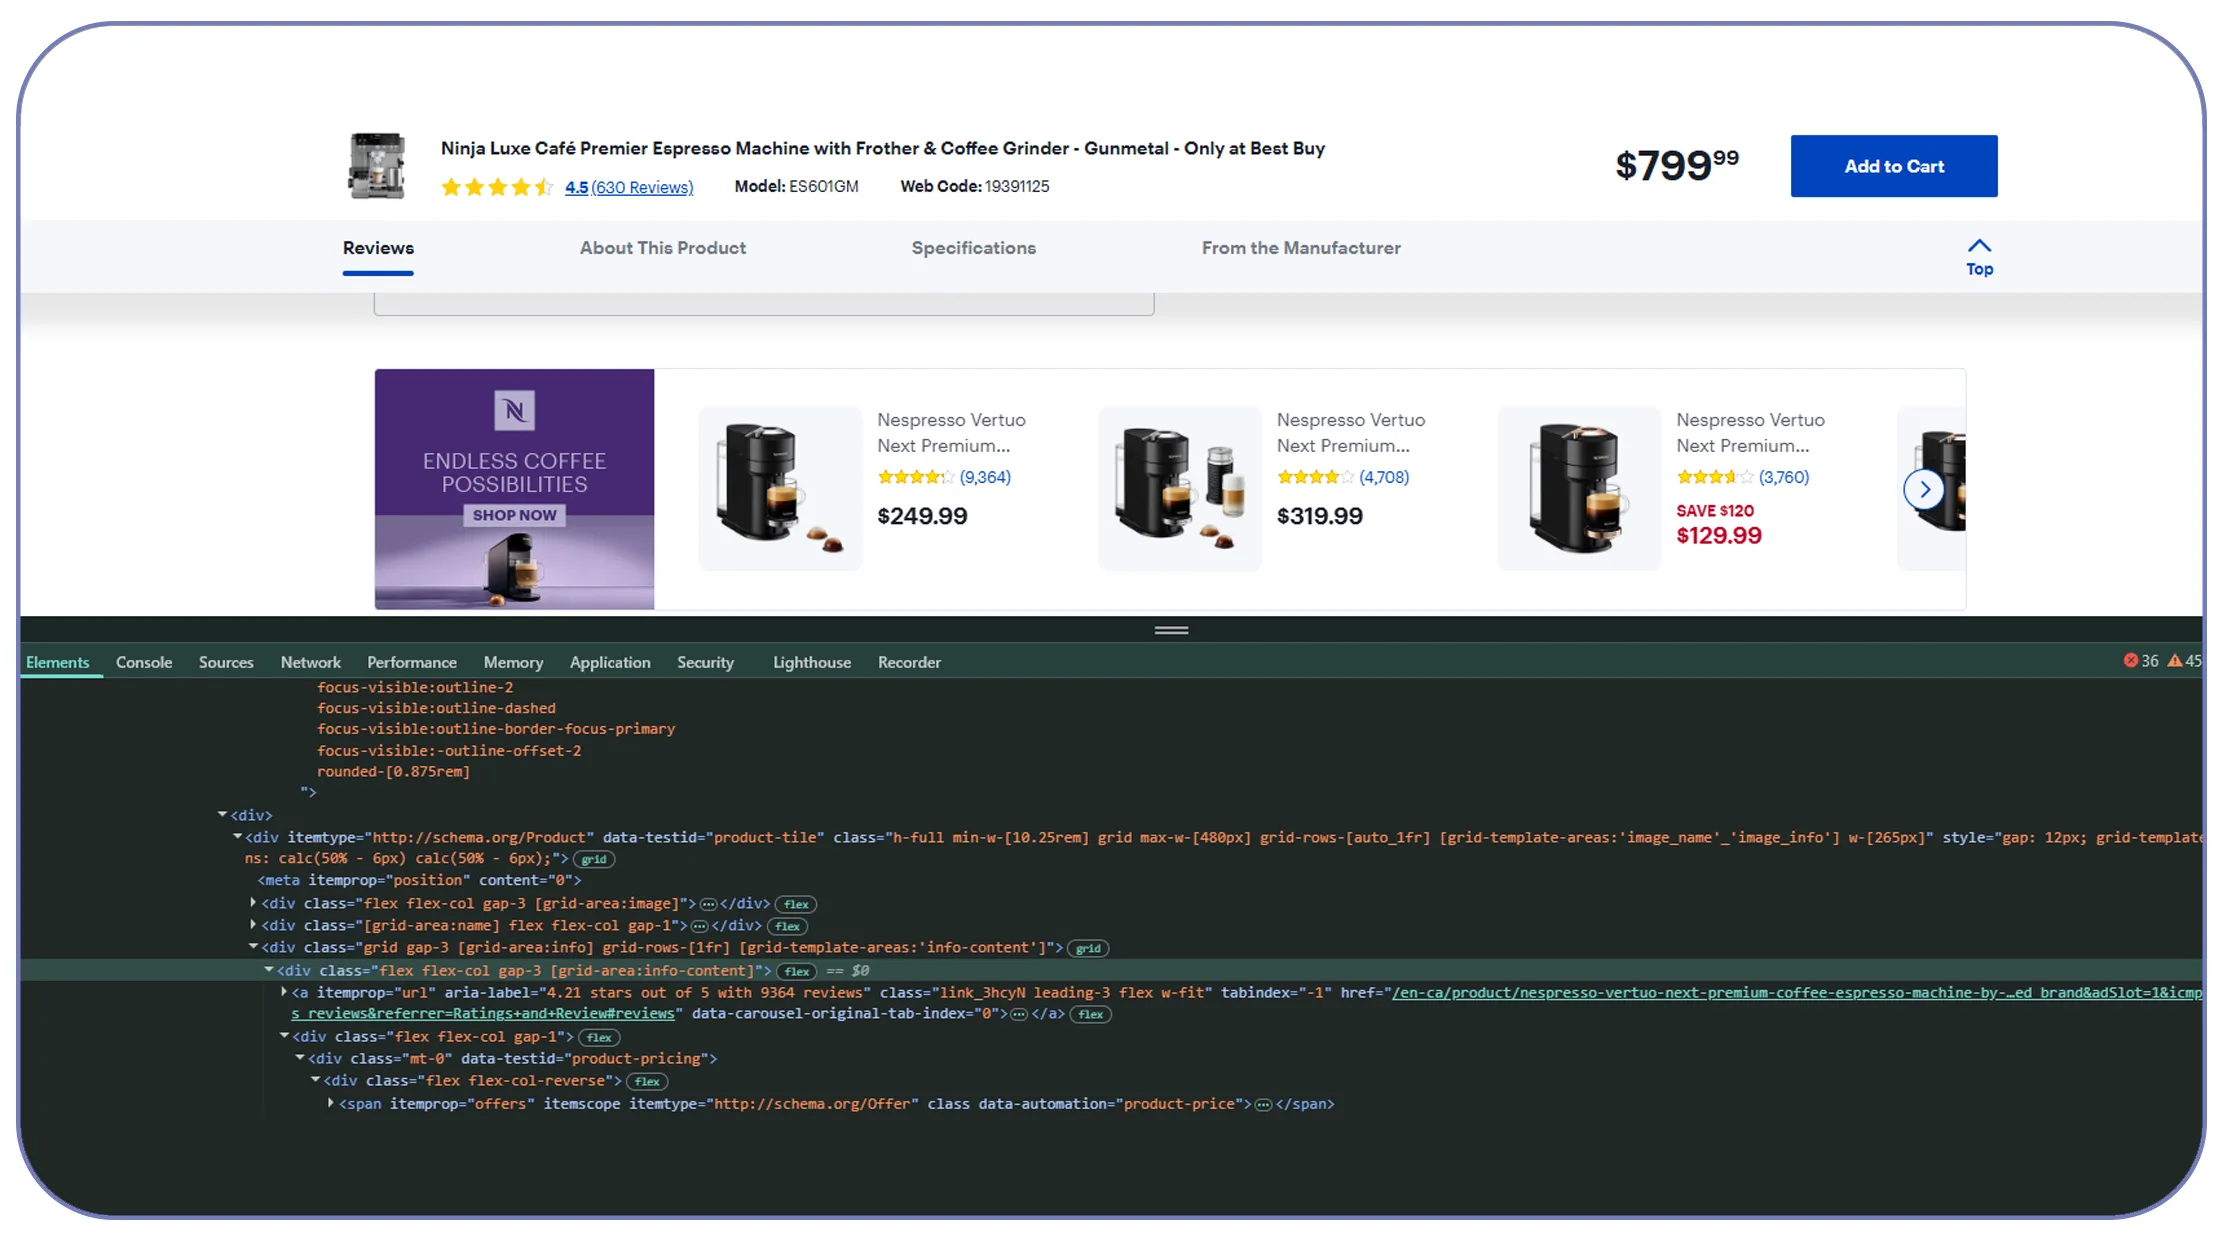This screenshot has width=2223, height=1240.
Task: Select the meta itemprop position line
Action: tap(419, 880)
